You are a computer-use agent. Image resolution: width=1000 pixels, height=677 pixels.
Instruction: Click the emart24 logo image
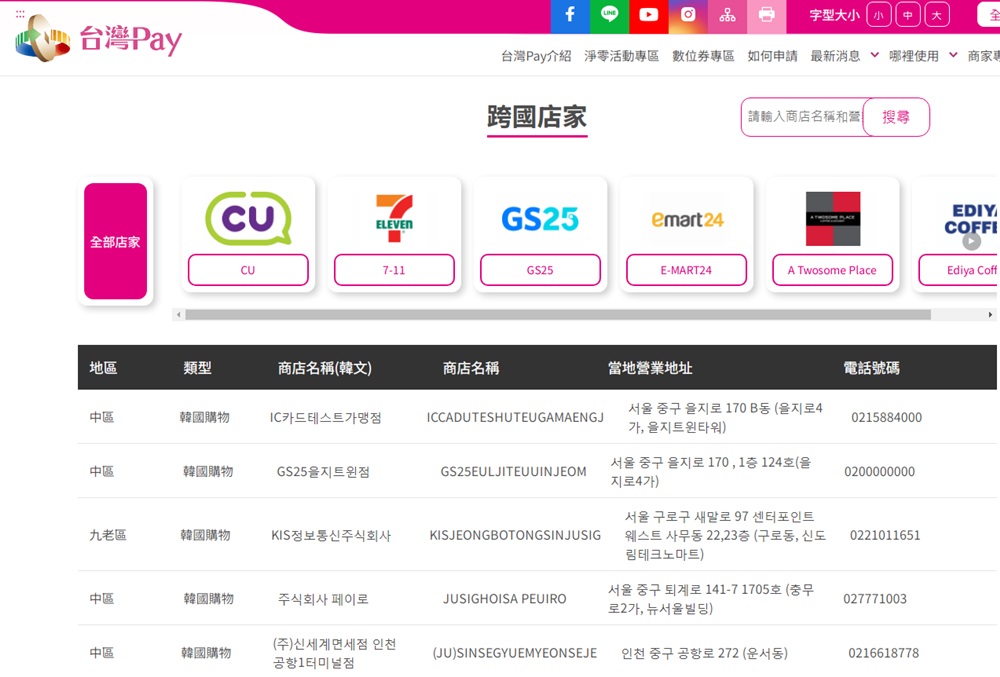[x=687, y=220]
